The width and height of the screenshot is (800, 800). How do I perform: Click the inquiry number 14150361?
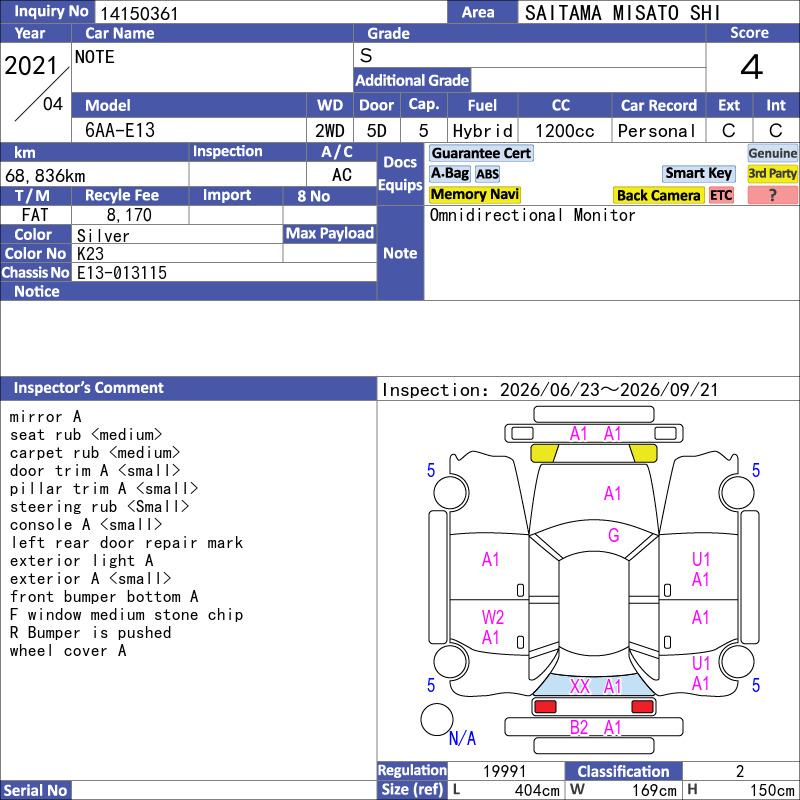(139, 13)
